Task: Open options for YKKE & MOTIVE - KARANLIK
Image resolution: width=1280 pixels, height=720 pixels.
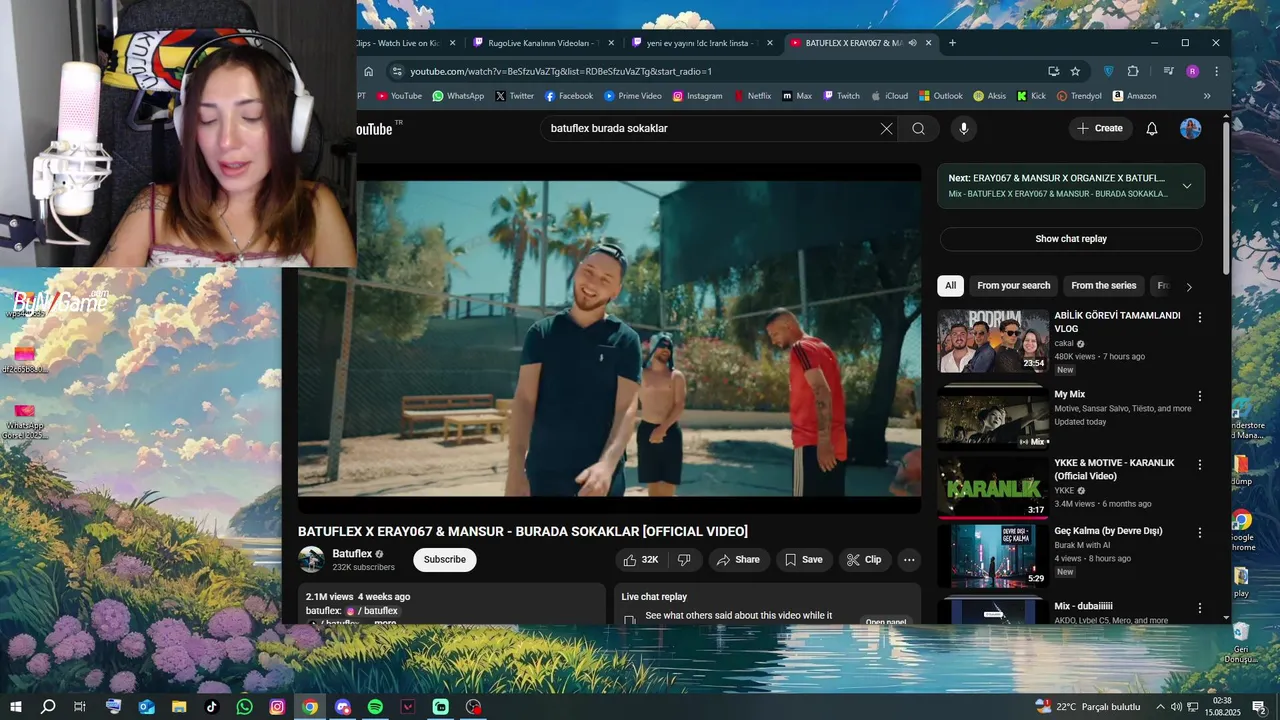Action: click(1200, 465)
